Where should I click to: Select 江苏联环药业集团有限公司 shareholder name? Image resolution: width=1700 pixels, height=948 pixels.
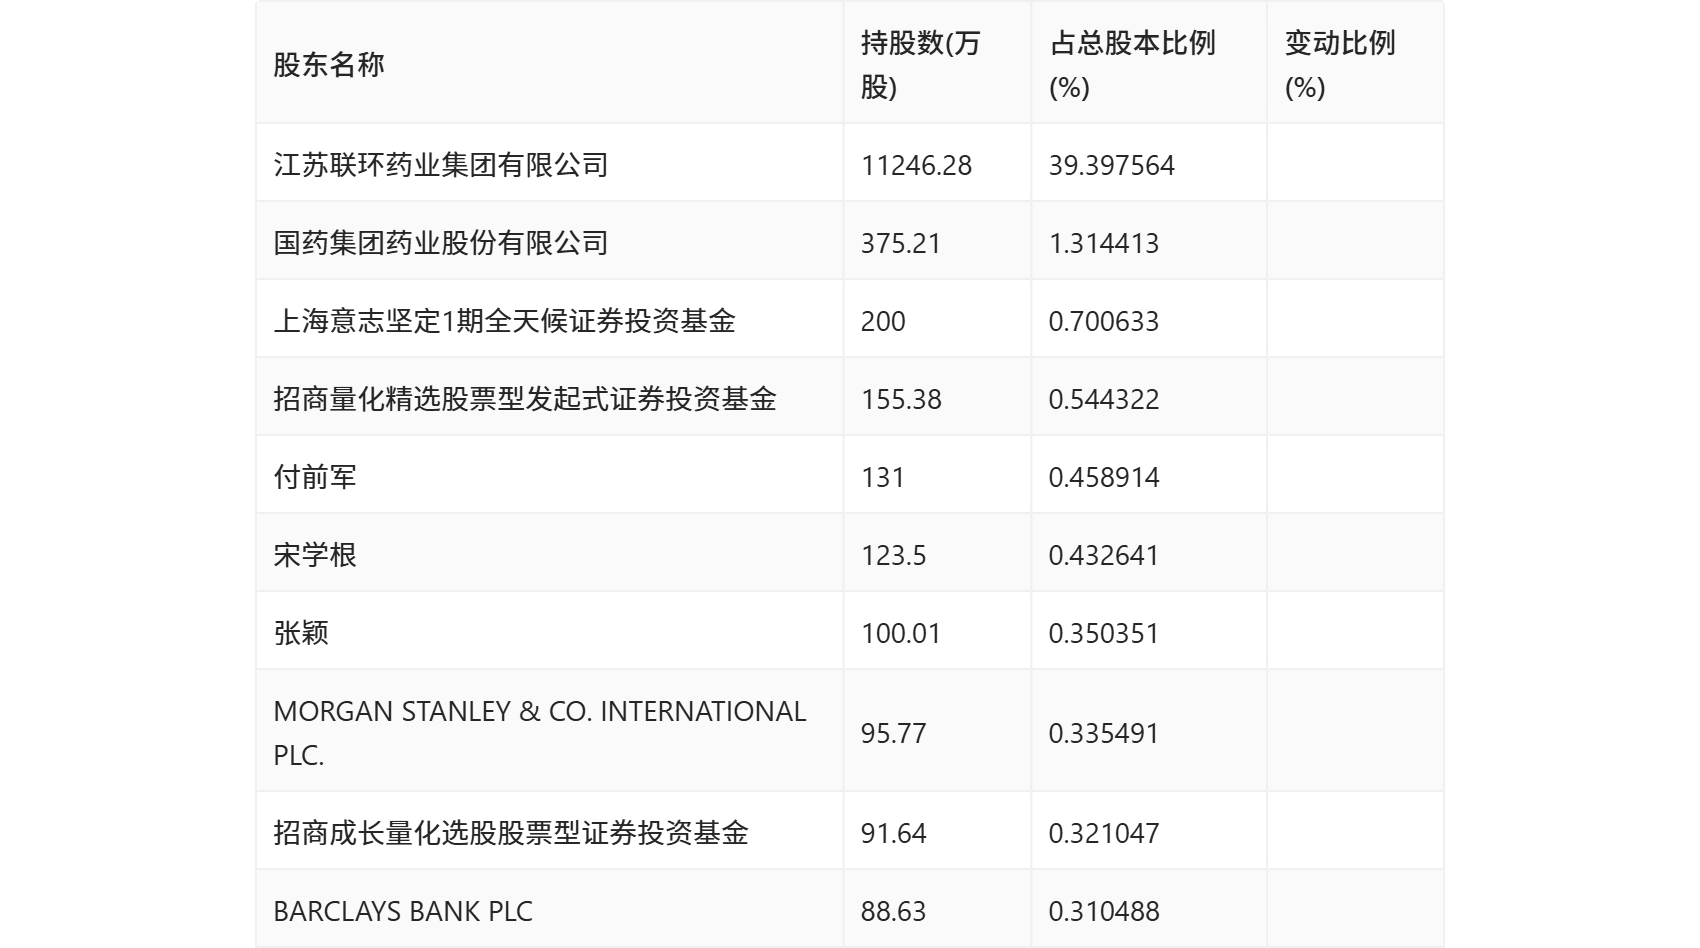click(441, 164)
